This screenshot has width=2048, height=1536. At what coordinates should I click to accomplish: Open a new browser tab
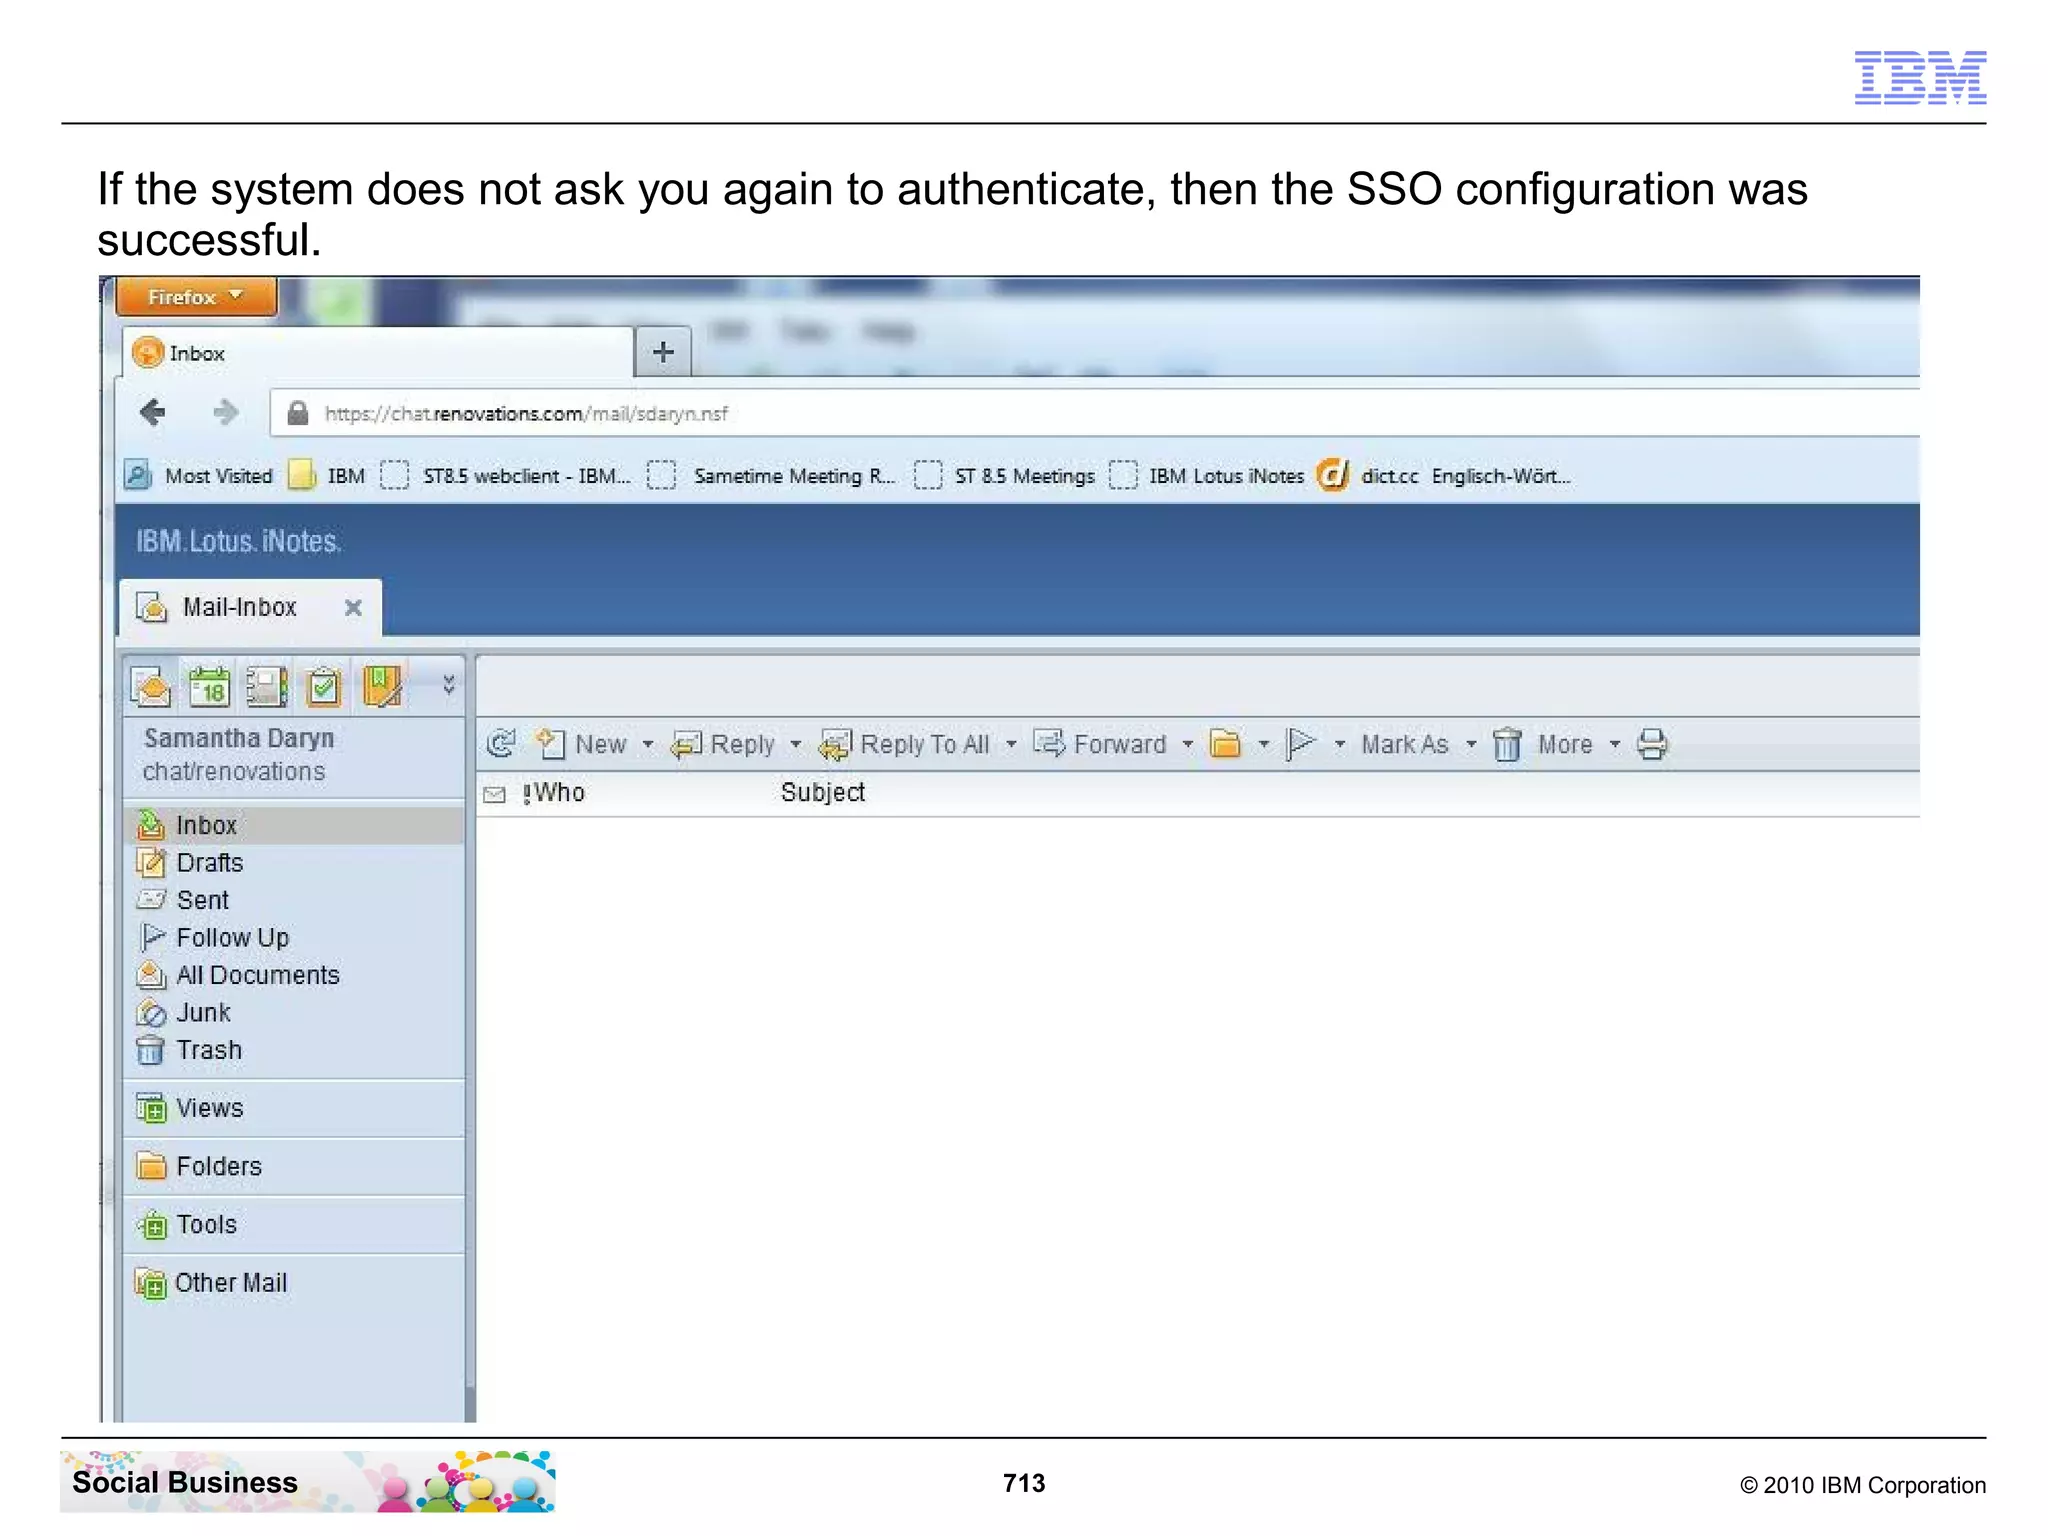pos(663,352)
